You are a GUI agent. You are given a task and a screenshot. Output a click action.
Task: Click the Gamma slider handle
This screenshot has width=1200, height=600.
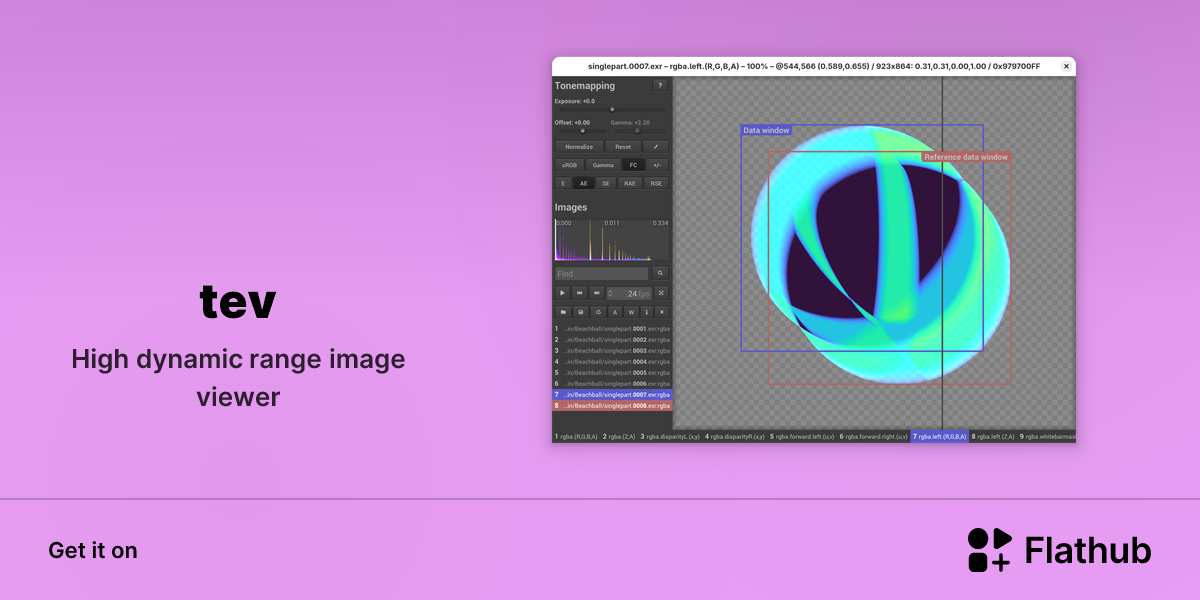coord(637,130)
